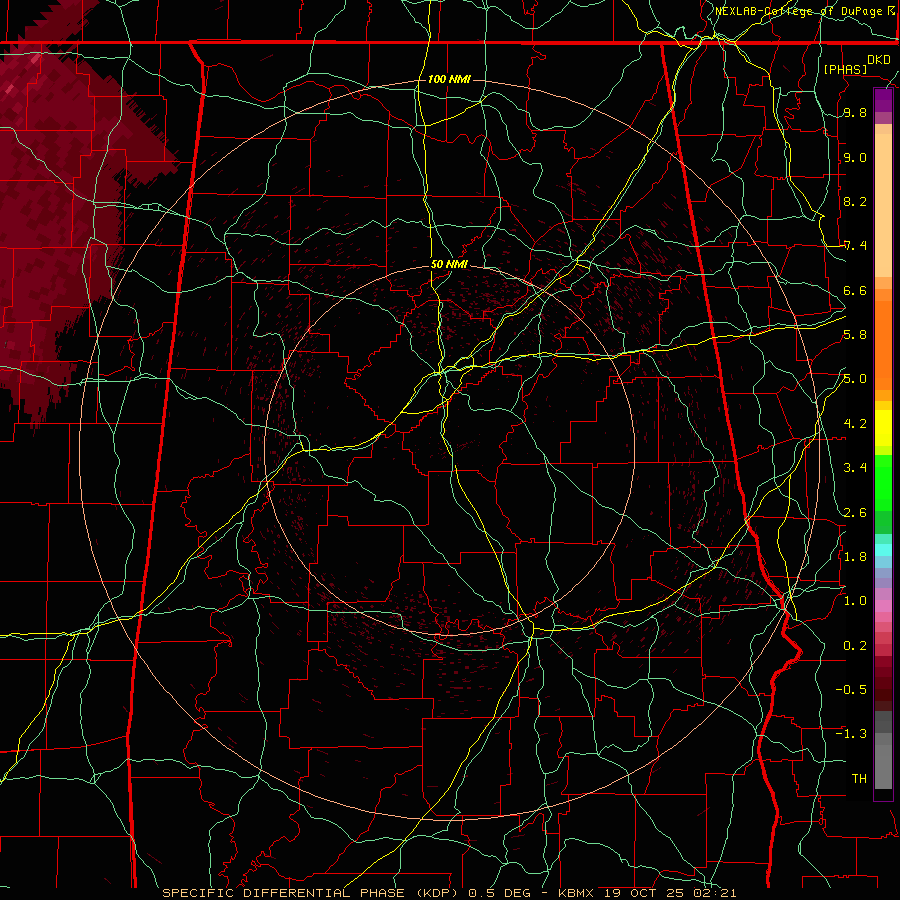Image resolution: width=900 pixels, height=900 pixels.
Task: Click the 100 NMI range ring label
Action: [449, 79]
